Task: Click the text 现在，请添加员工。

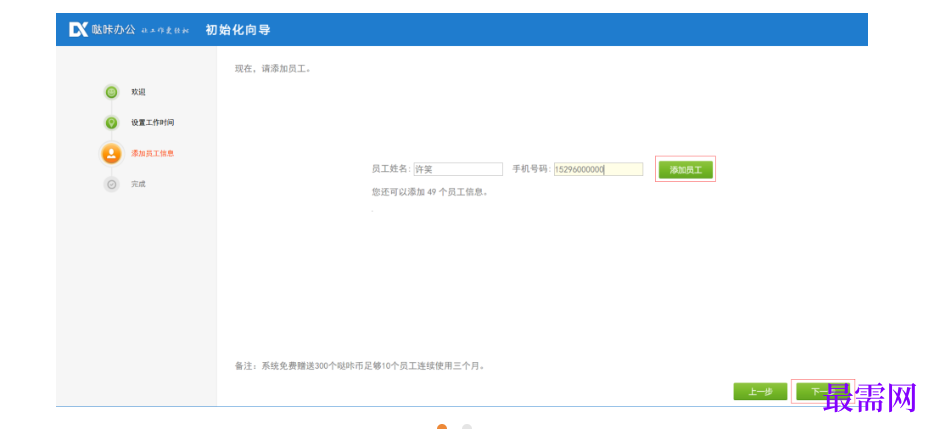Action: pyautogui.click(x=273, y=69)
